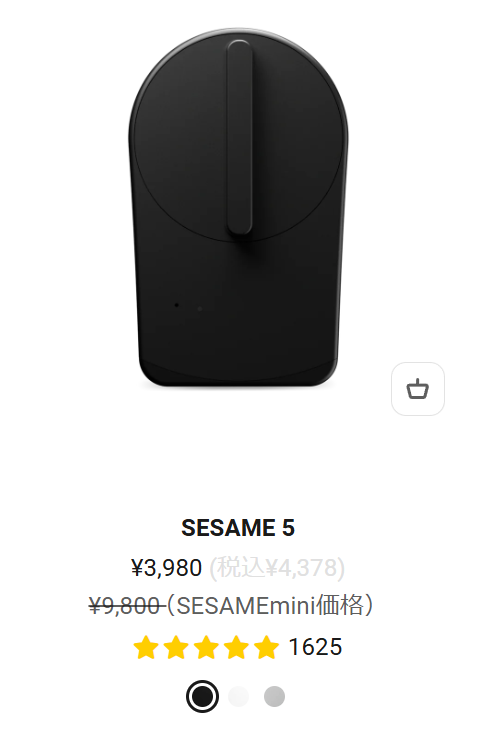Click the fifth yellow rating star
The height and width of the screenshot is (734, 498).
click(x=266, y=647)
